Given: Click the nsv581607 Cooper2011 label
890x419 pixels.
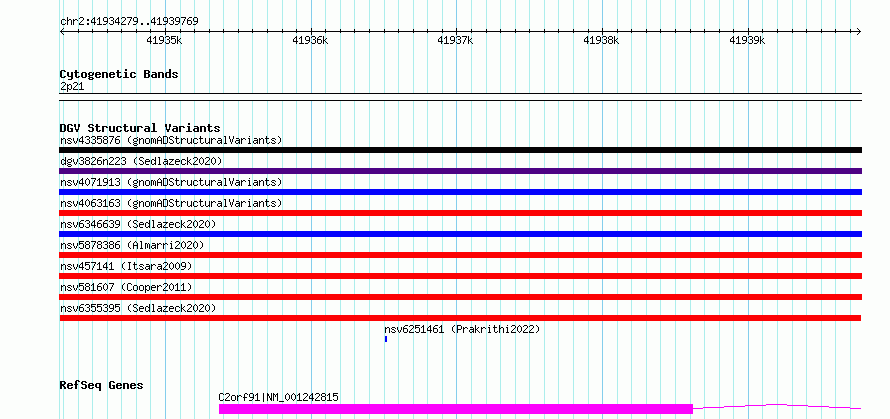Looking at the screenshot, I should (126, 287).
